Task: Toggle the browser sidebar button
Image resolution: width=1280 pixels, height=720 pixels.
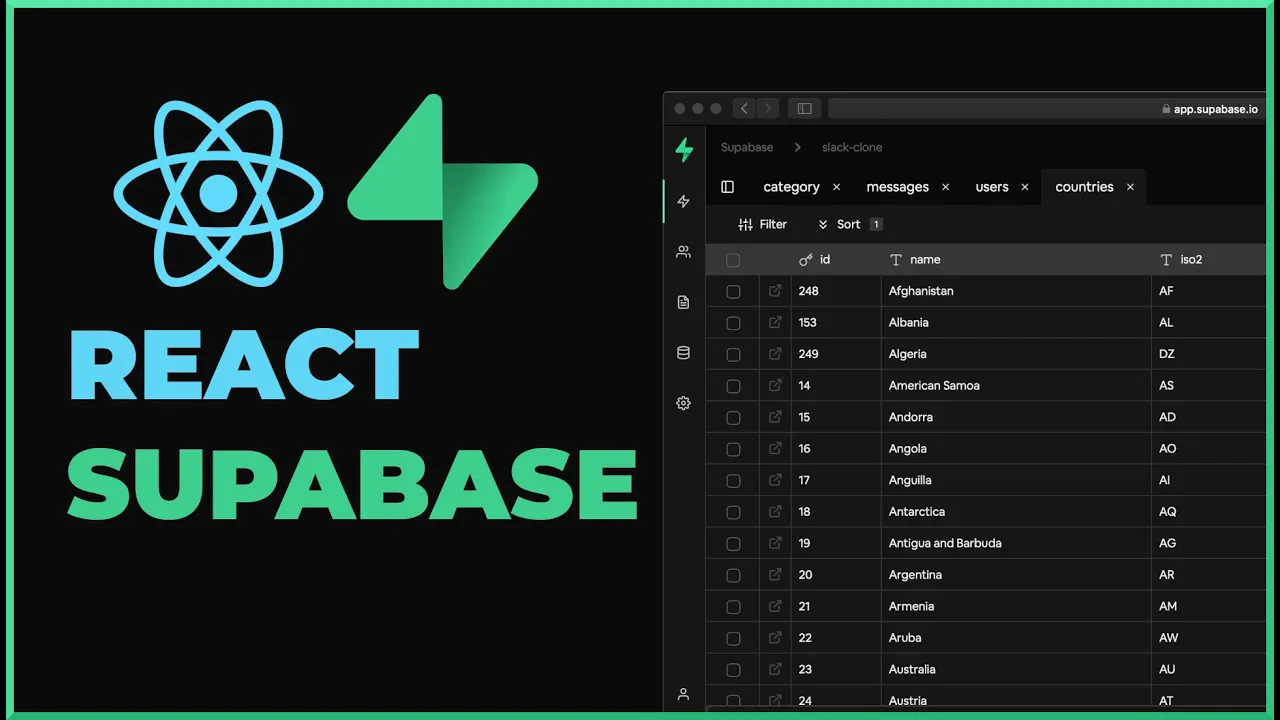Action: [x=804, y=108]
